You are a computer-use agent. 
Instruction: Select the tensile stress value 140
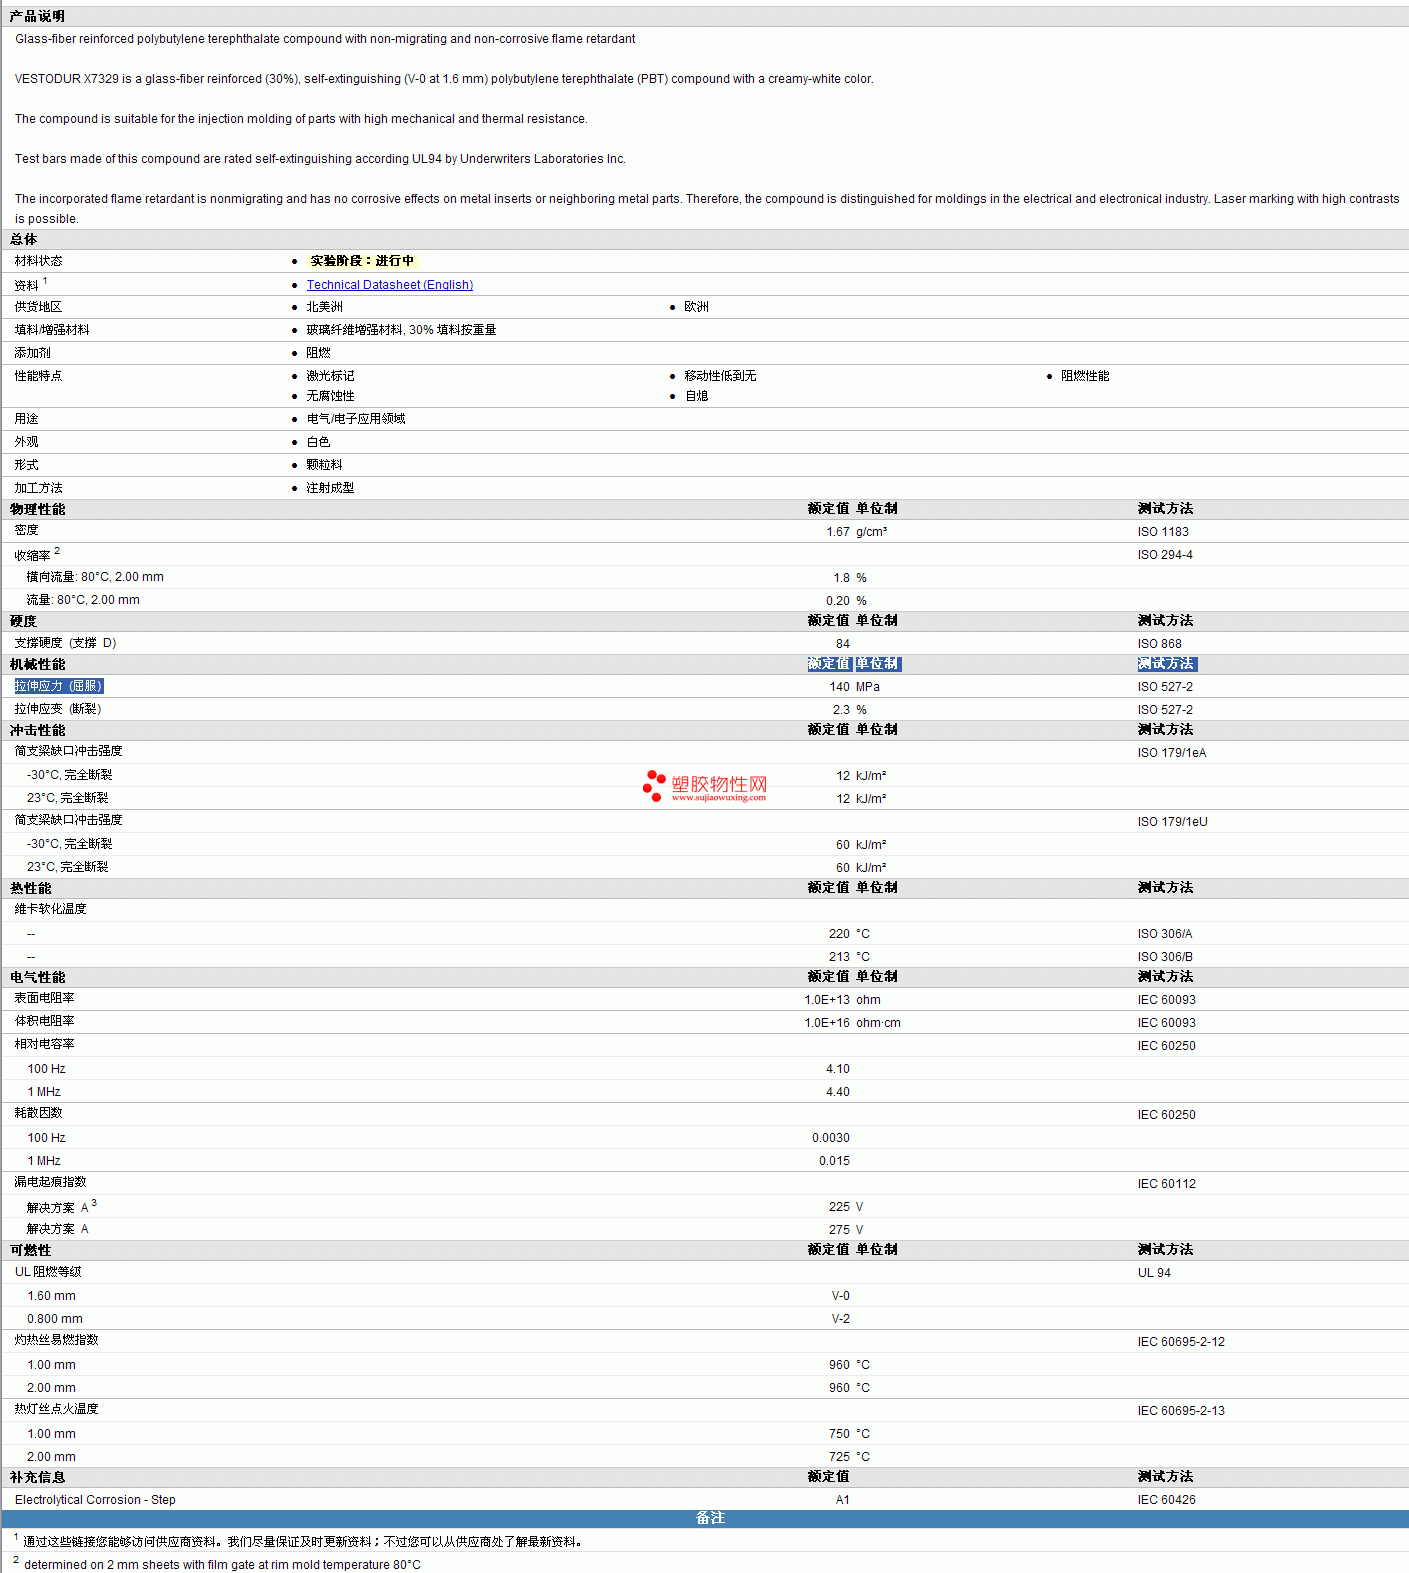tap(840, 687)
